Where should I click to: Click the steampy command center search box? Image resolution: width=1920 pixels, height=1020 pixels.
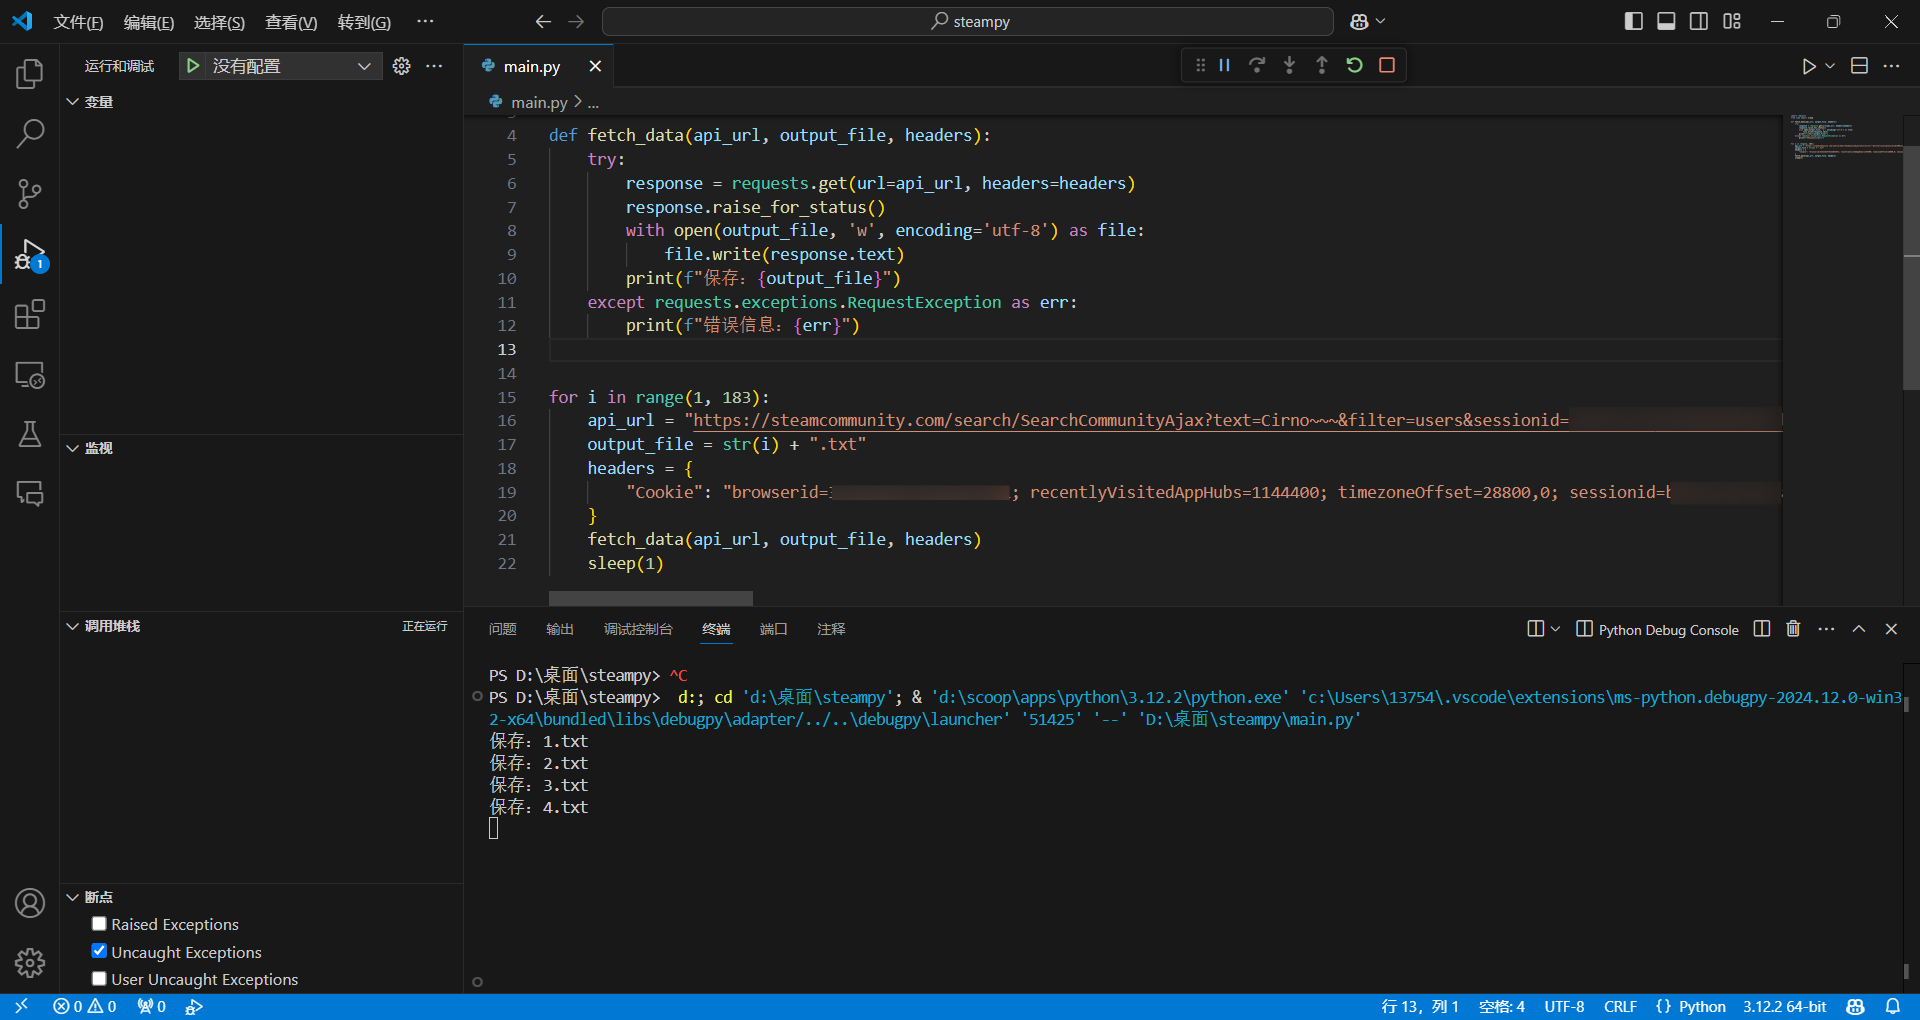click(968, 22)
